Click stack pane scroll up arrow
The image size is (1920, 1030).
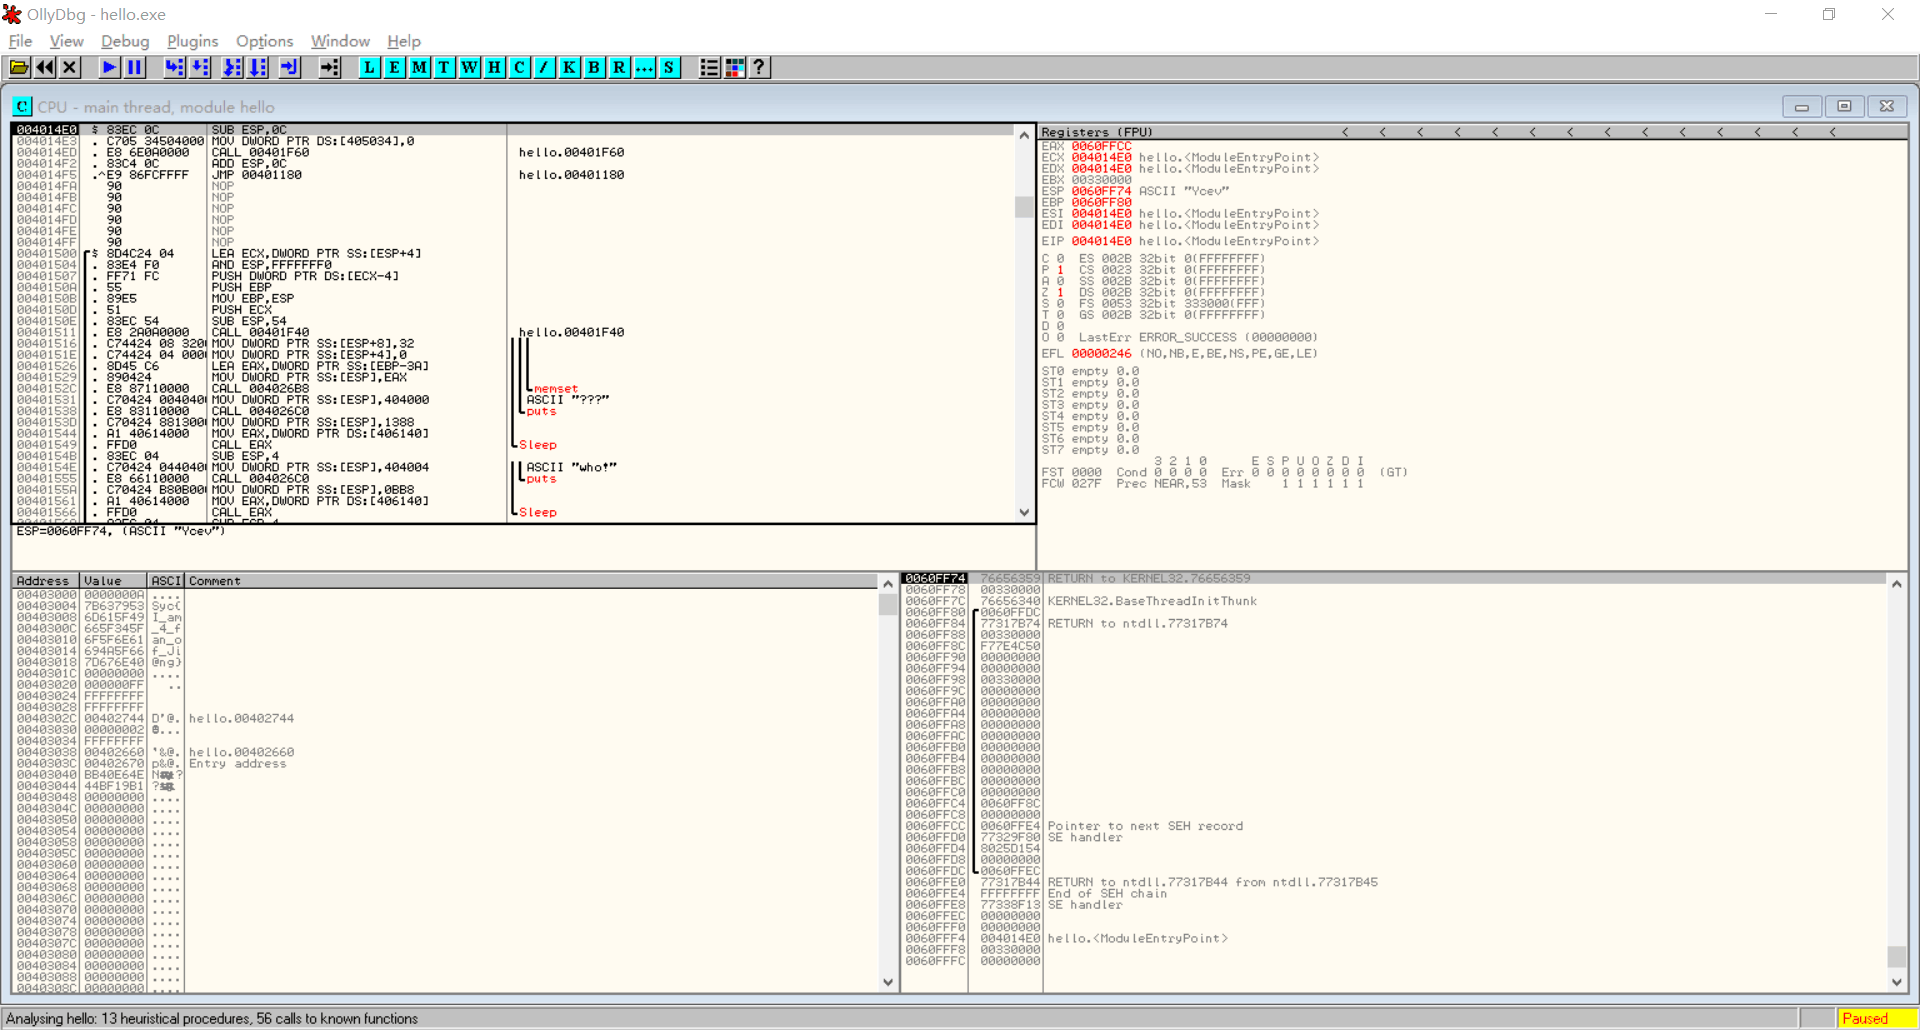pyautogui.click(x=1896, y=584)
